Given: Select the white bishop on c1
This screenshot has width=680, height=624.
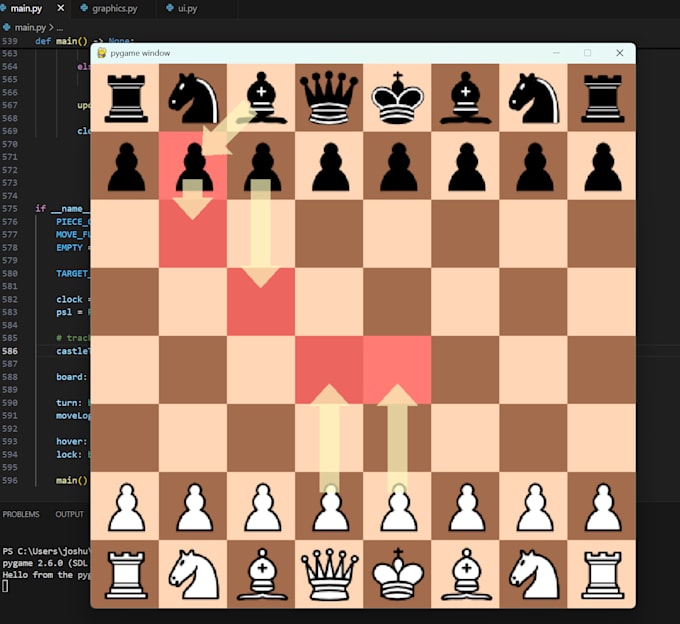Looking at the screenshot, I should click(262, 575).
